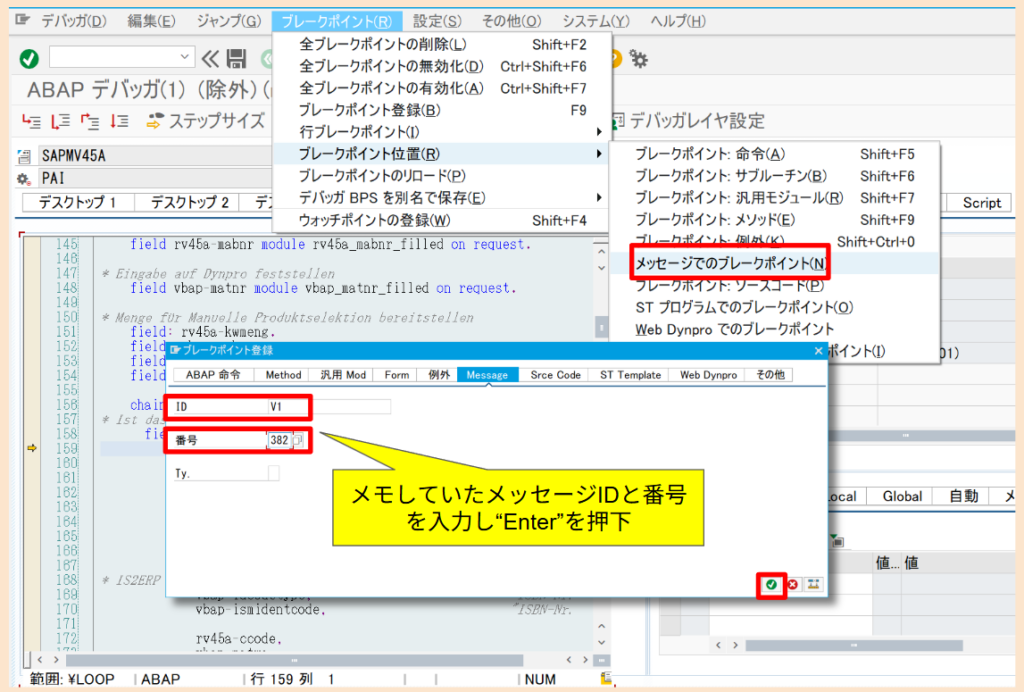Select the 汎用 Mod dialog tab

pos(343,375)
